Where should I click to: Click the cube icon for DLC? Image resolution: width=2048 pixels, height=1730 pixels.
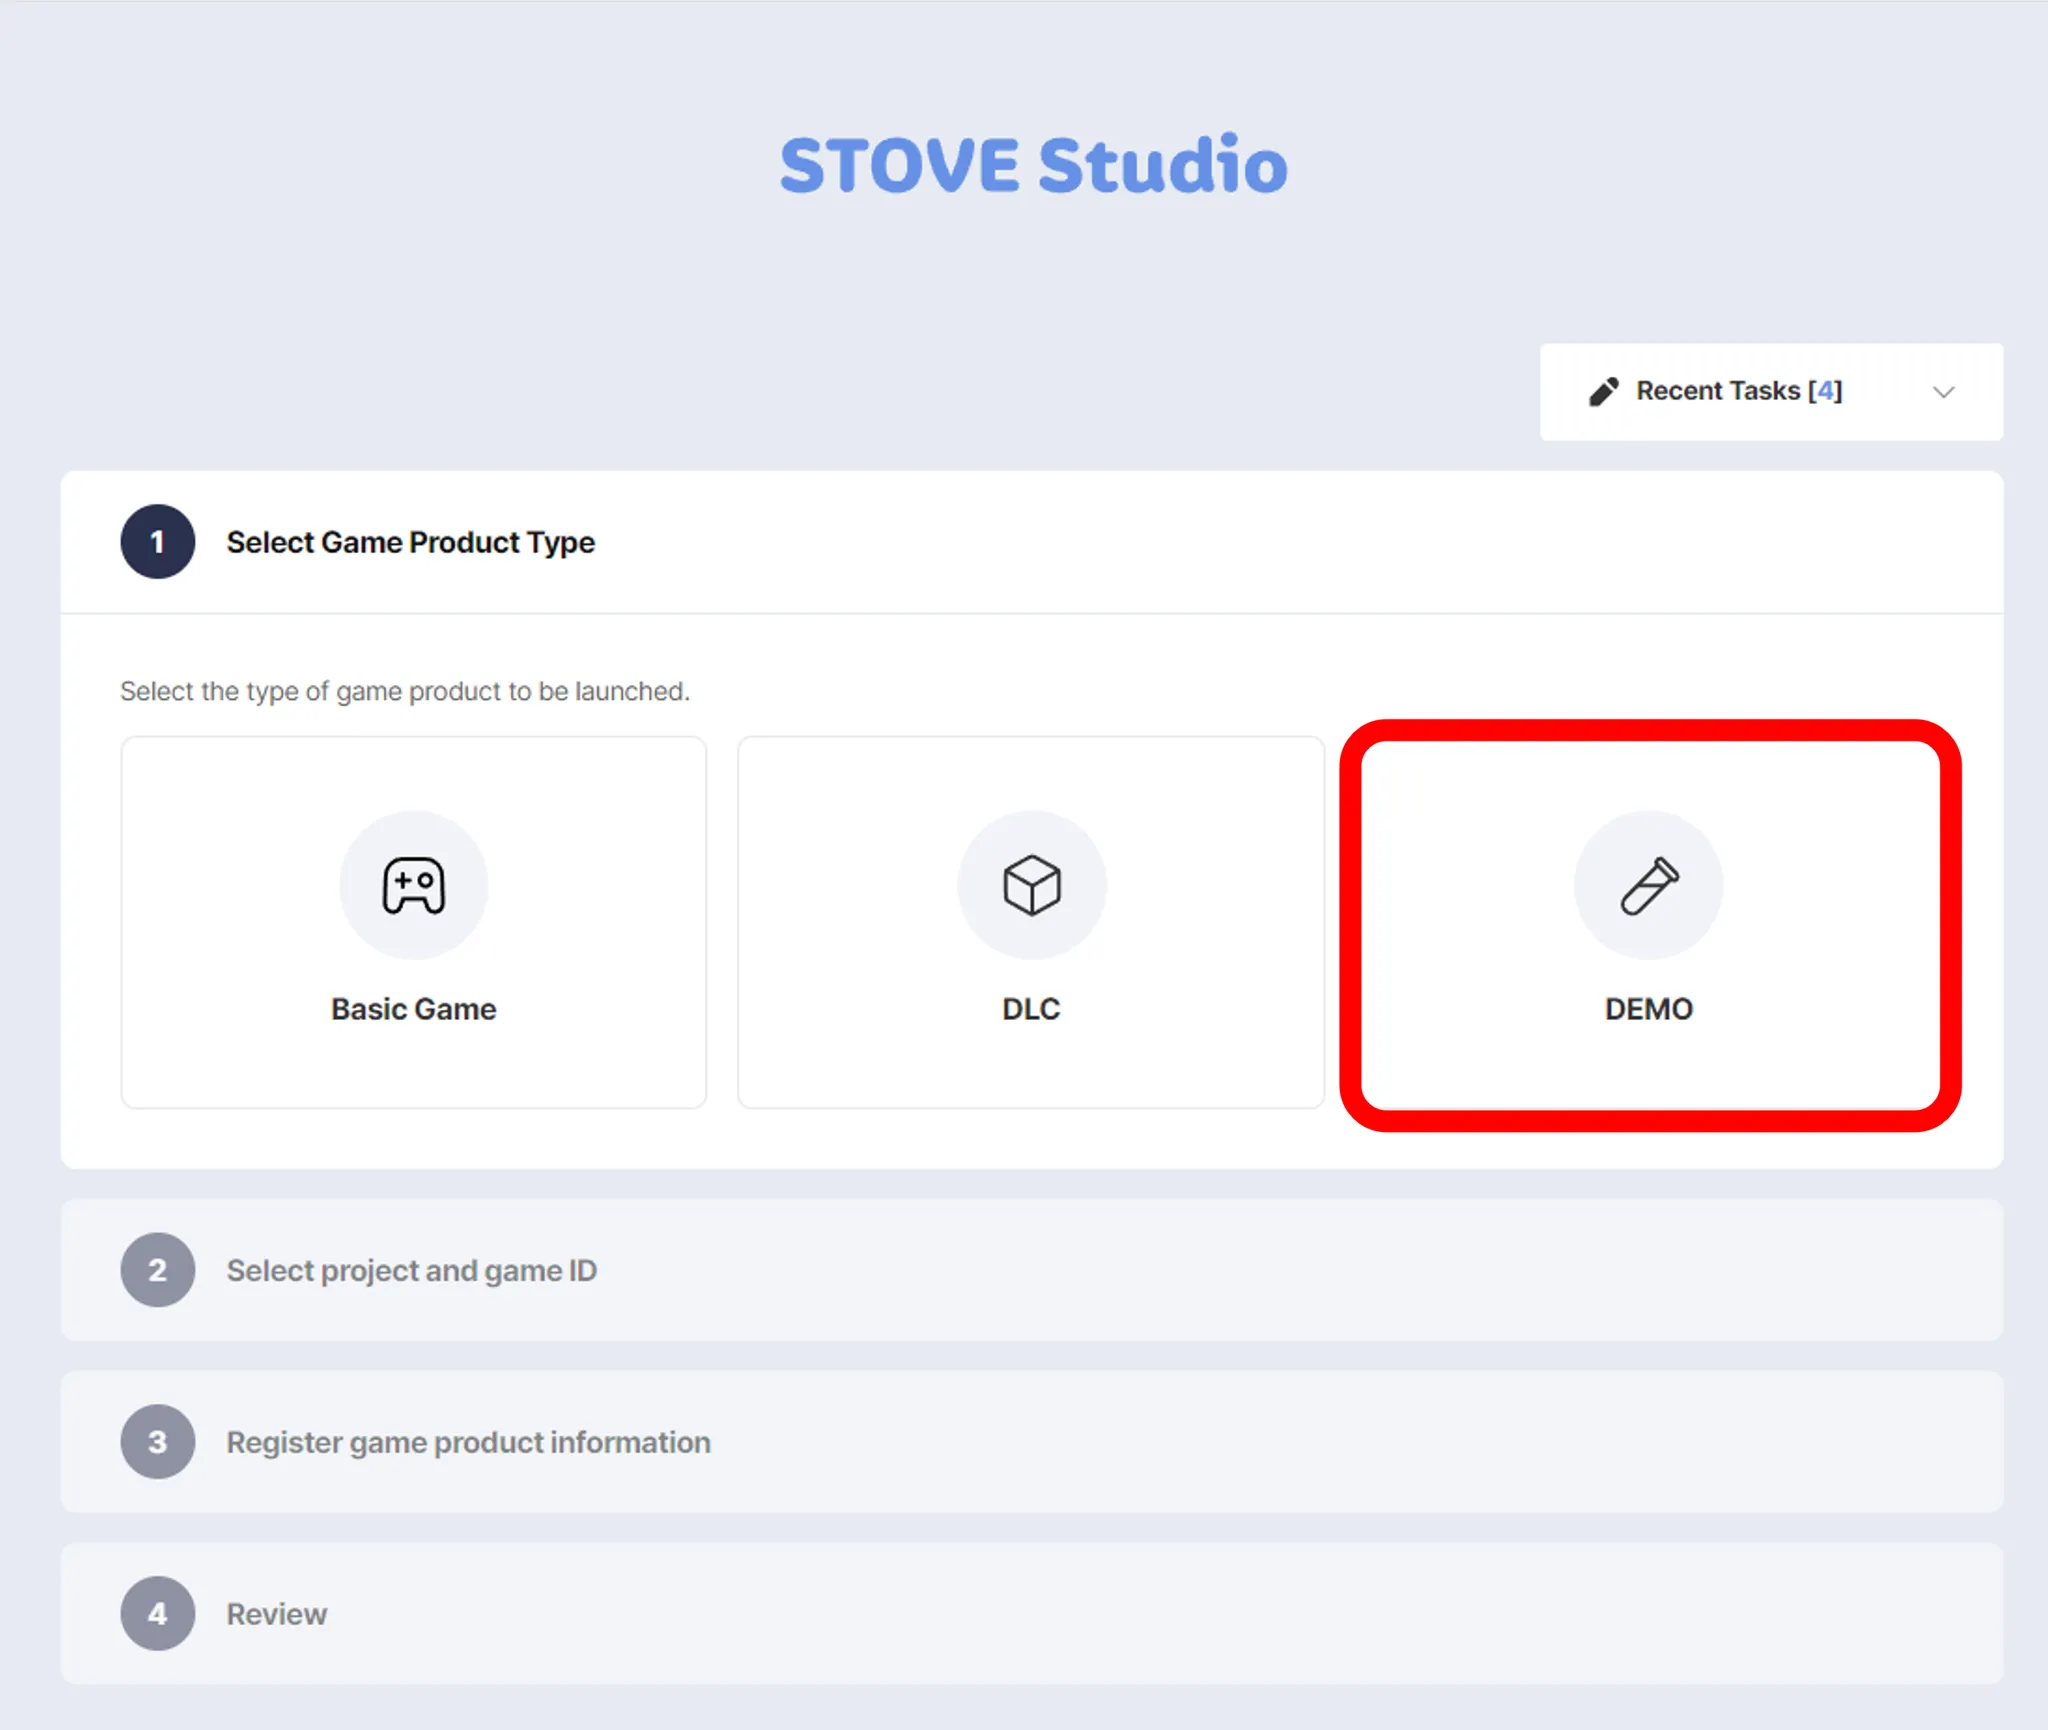[1031, 885]
